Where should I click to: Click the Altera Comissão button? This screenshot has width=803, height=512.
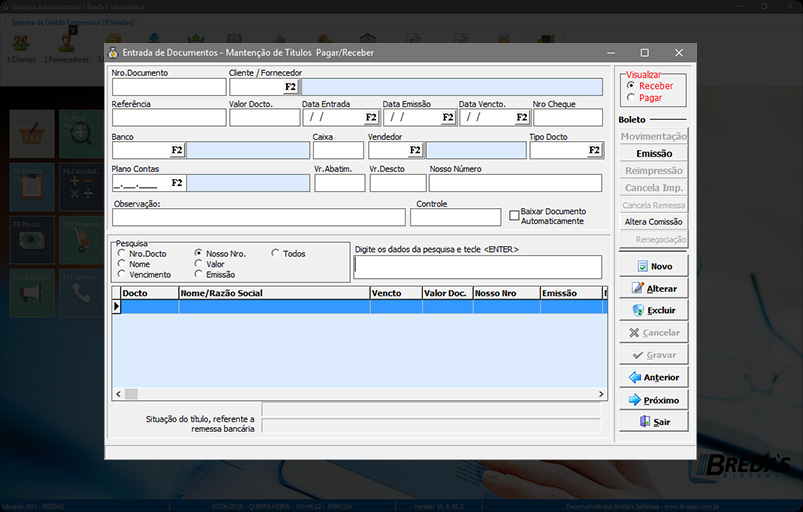(x=653, y=222)
